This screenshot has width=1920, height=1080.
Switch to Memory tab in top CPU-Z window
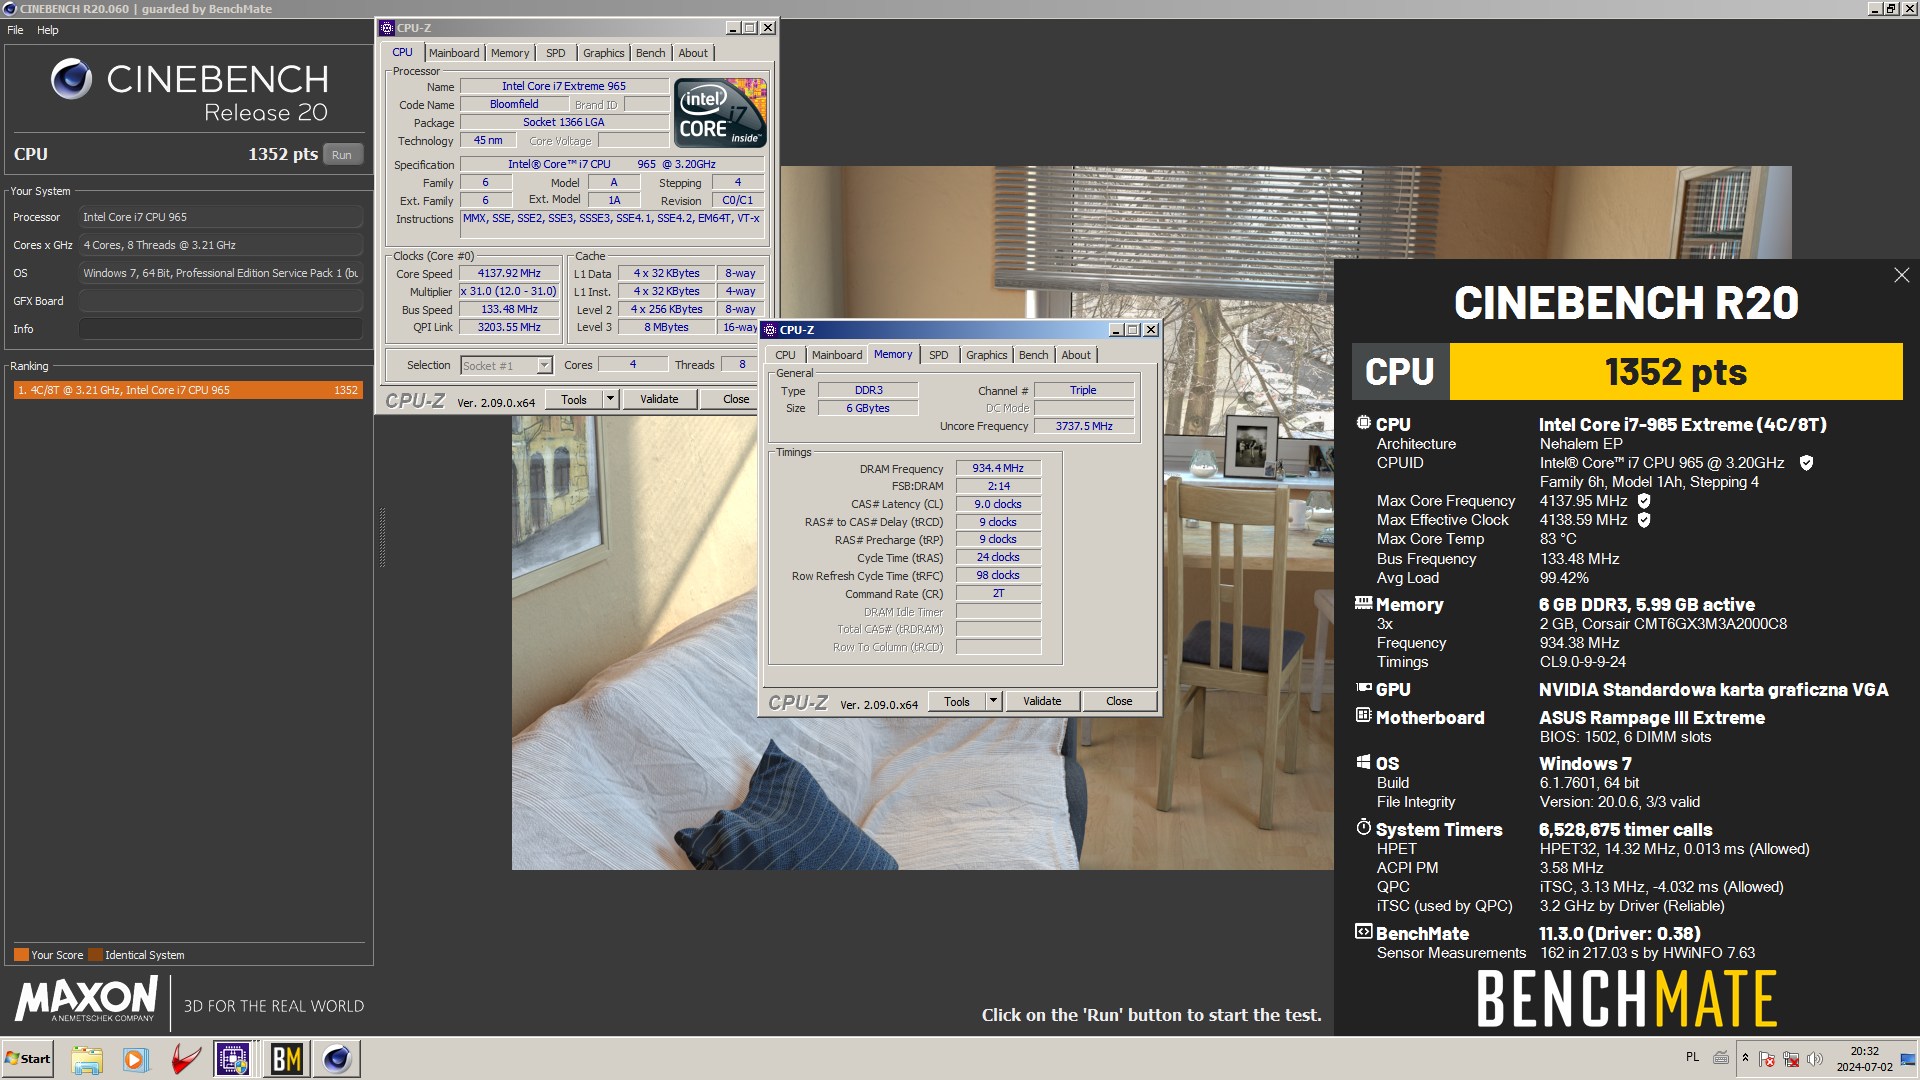click(x=510, y=53)
